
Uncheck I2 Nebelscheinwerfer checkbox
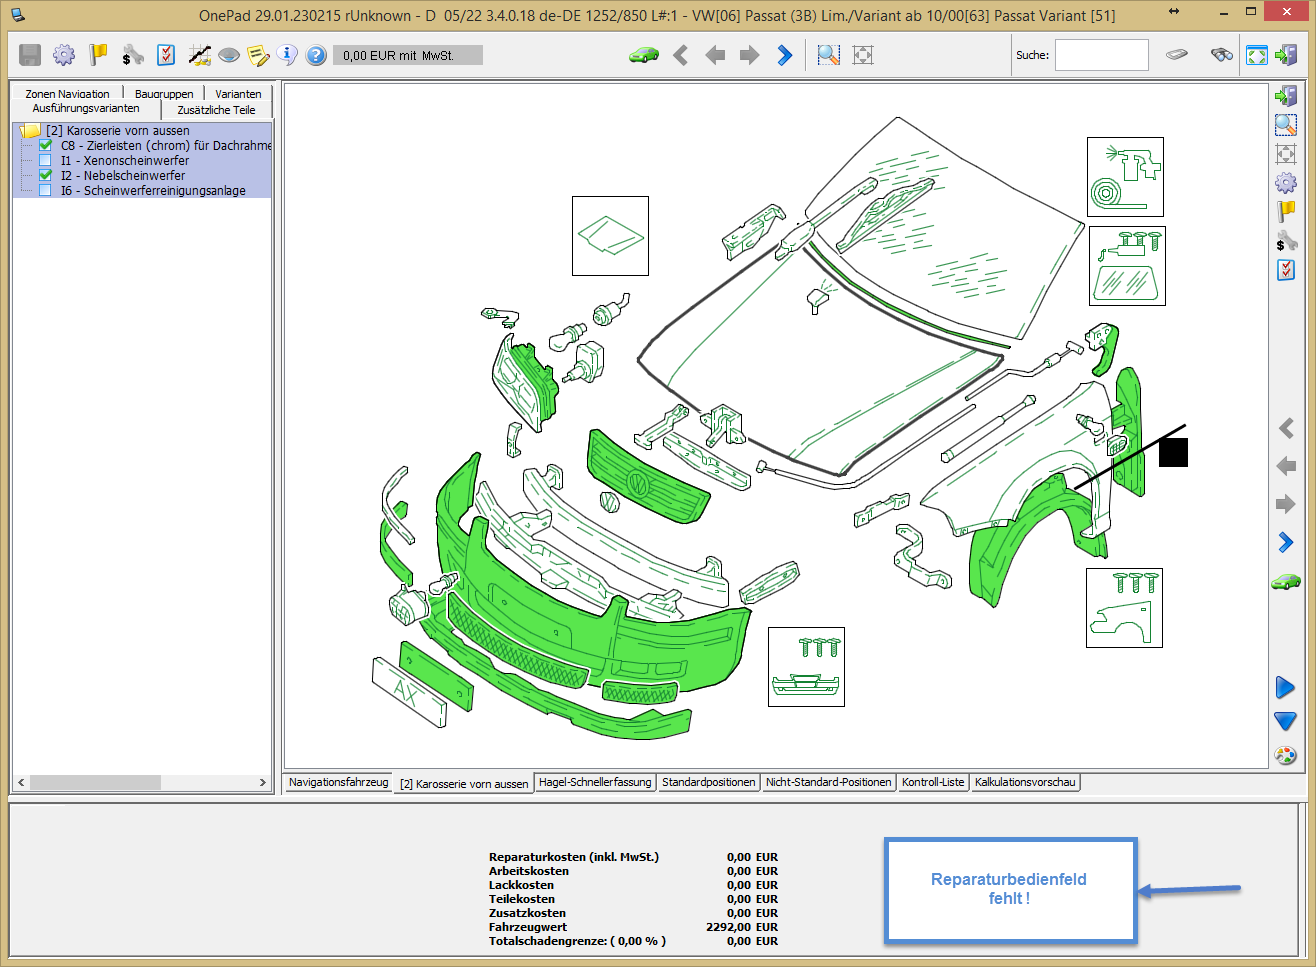(45, 175)
